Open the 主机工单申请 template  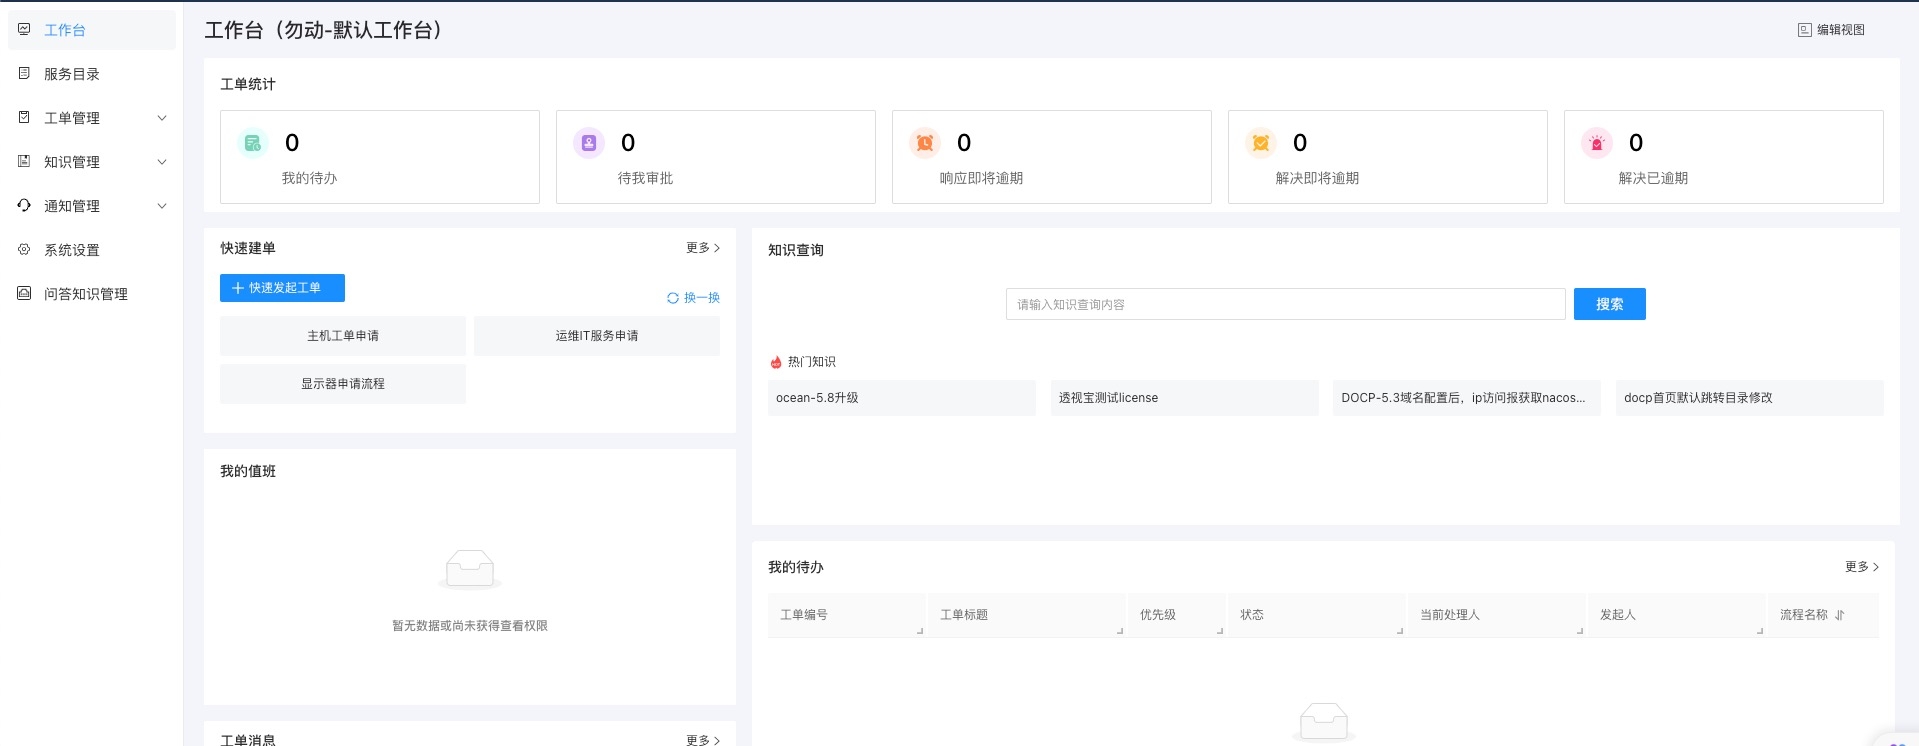(343, 336)
